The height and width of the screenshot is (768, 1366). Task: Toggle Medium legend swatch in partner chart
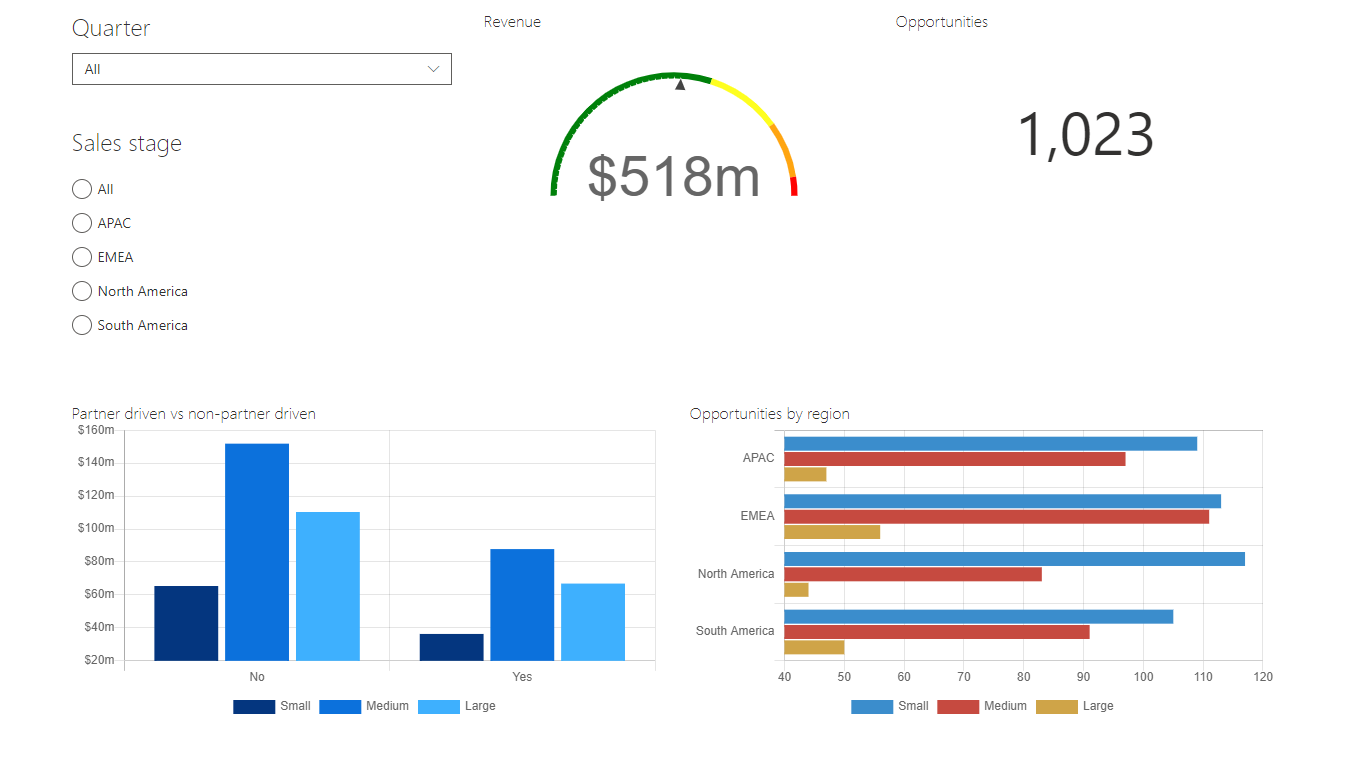click(x=340, y=707)
